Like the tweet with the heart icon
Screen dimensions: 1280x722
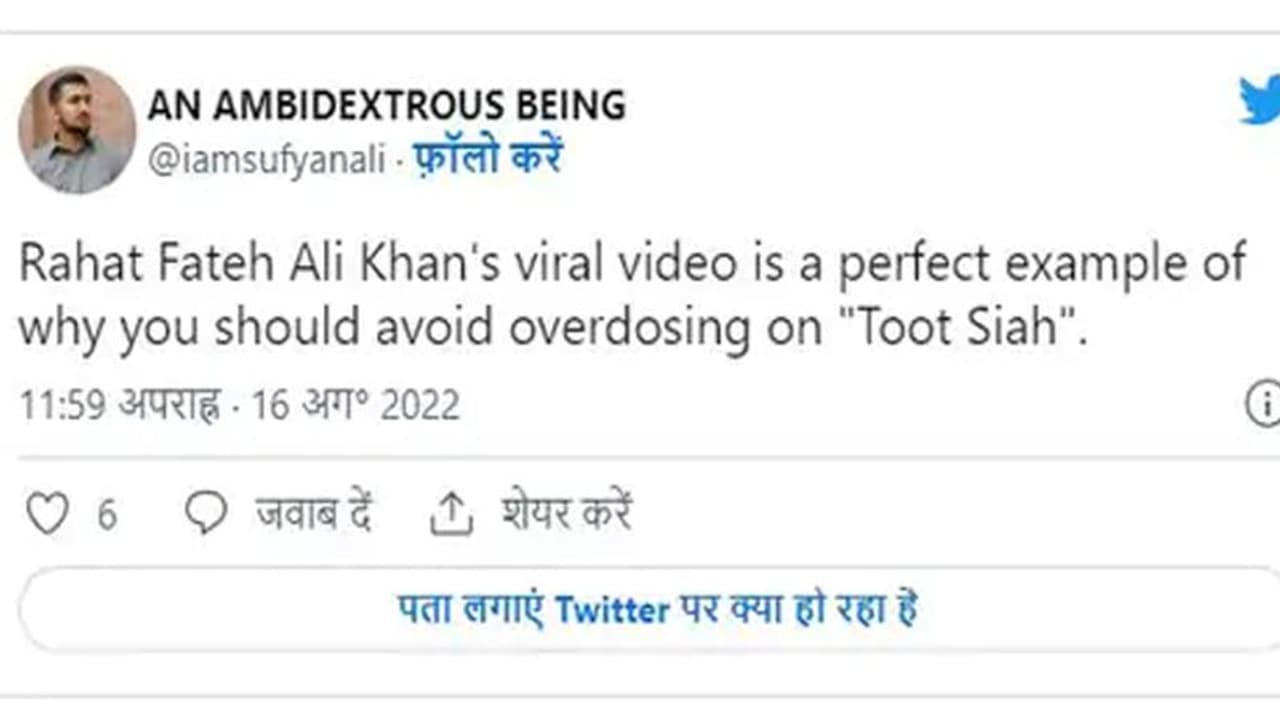[x=46, y=514]
